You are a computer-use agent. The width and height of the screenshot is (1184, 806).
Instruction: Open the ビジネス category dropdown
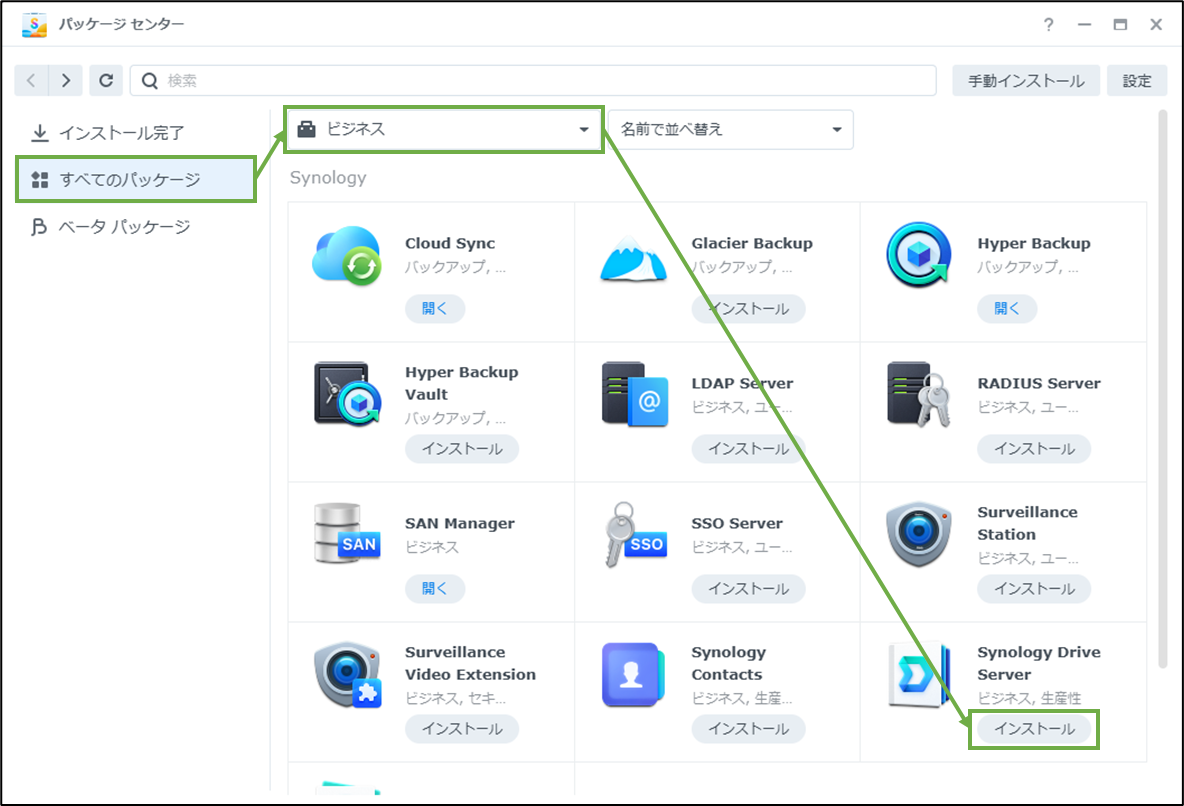coord(444,129)
